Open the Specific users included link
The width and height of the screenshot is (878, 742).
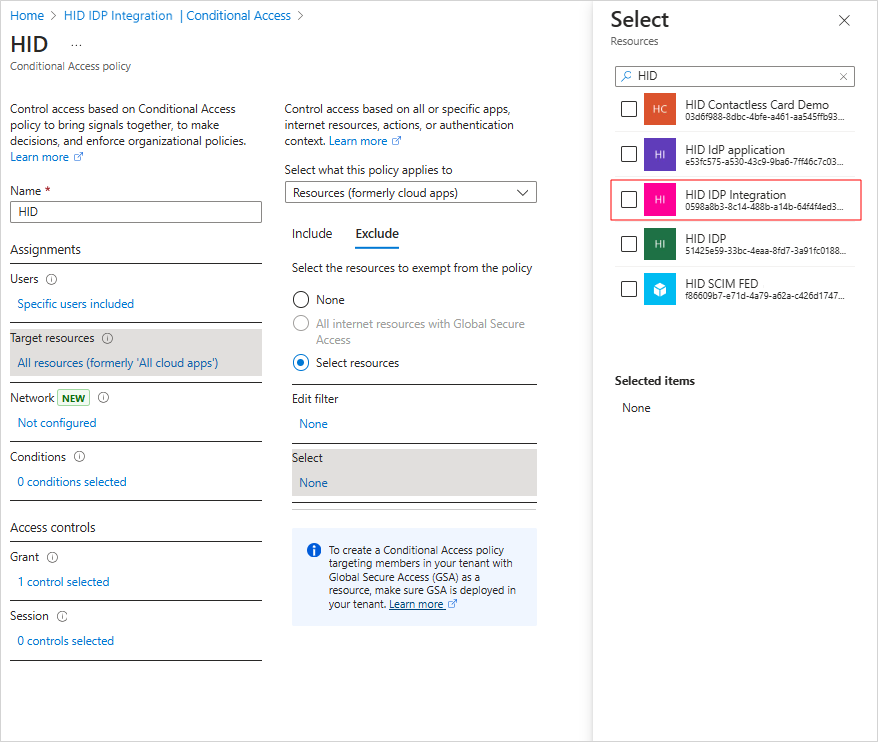(x=76, y=304)
